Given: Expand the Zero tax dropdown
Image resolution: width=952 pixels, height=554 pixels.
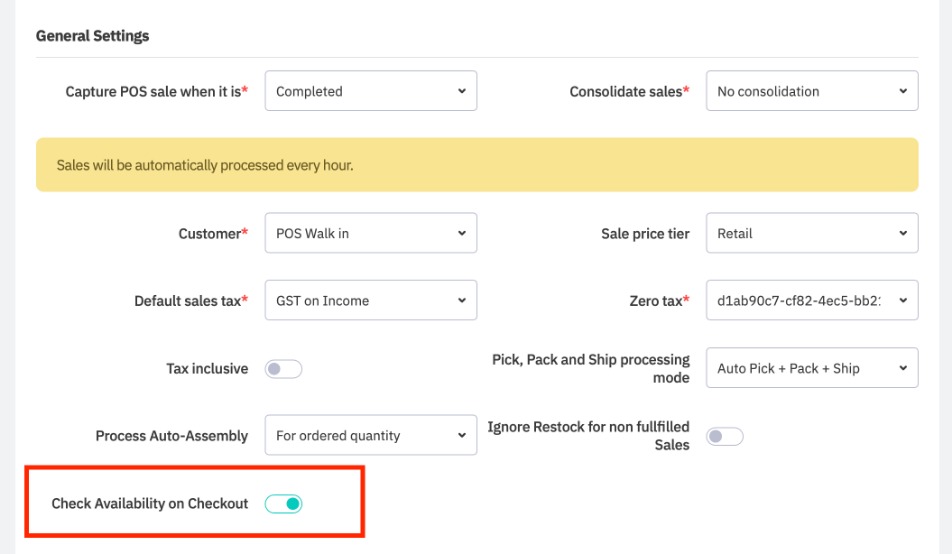Looking at the screenshot, I should (x=811, y=300).
